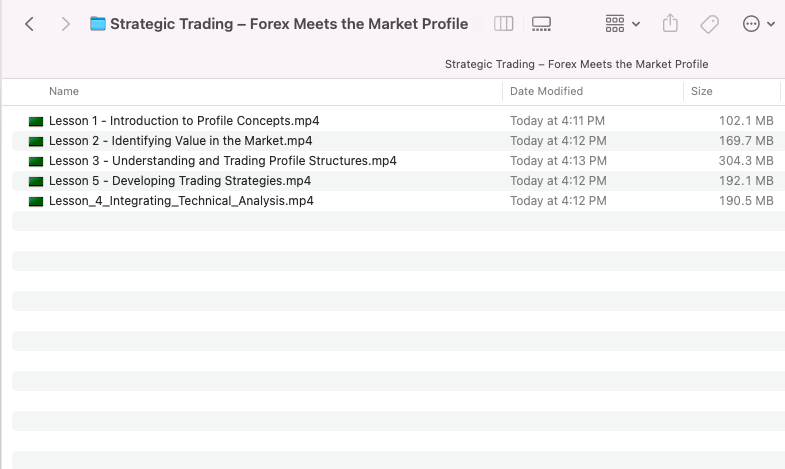Expand the chevron next to the grouping icon
The height and width of the screenshot is (469, 785).
pos(636,24)
